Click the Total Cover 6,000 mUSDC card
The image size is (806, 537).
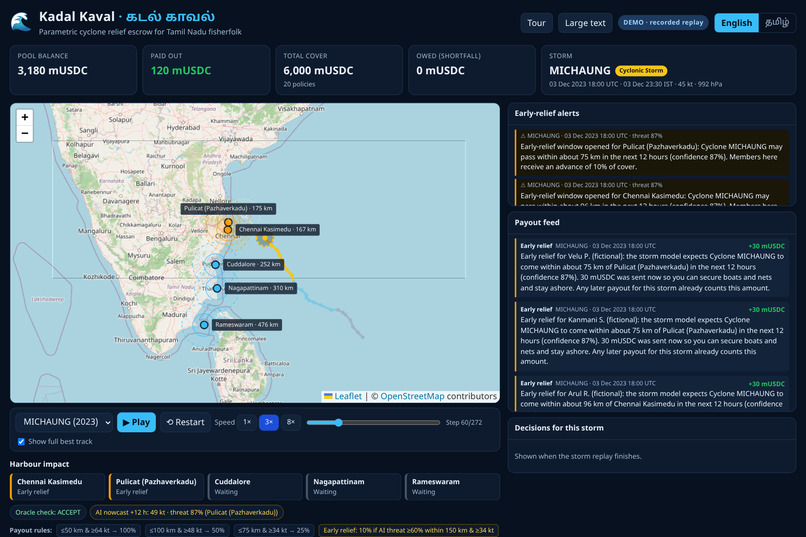coord(339,70)
